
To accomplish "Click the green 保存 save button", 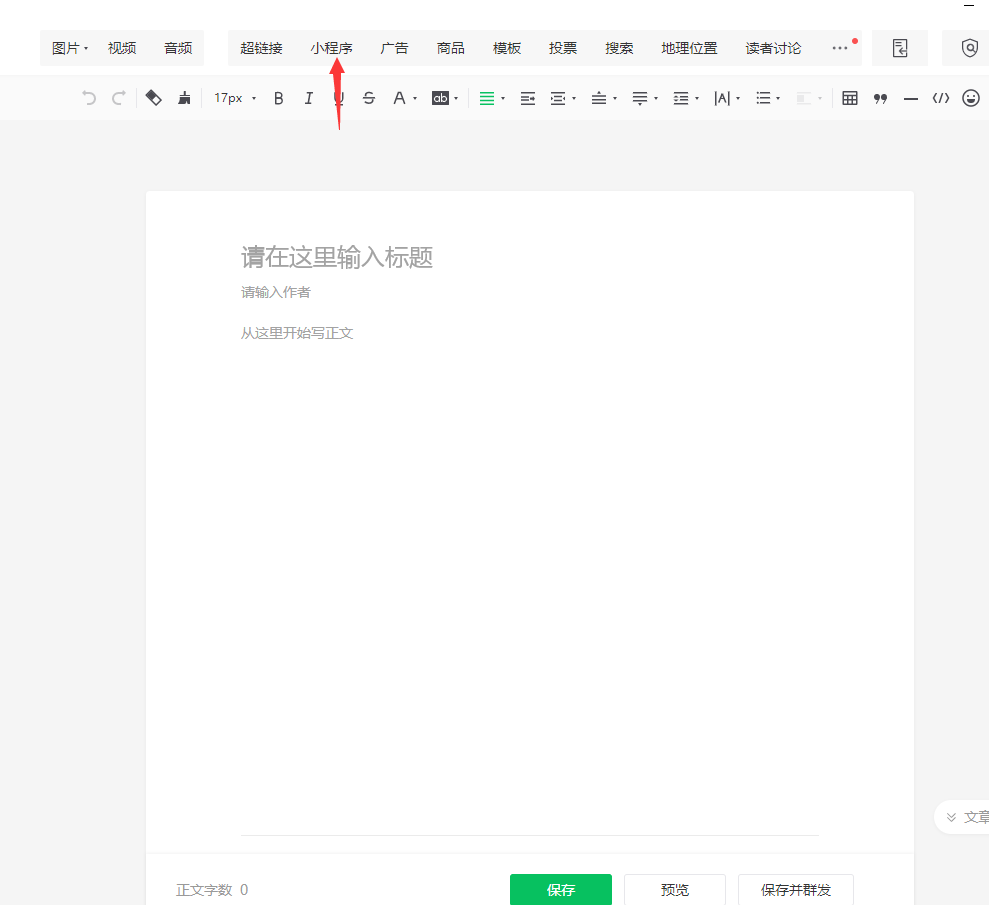I will click(x=561, y=890).
